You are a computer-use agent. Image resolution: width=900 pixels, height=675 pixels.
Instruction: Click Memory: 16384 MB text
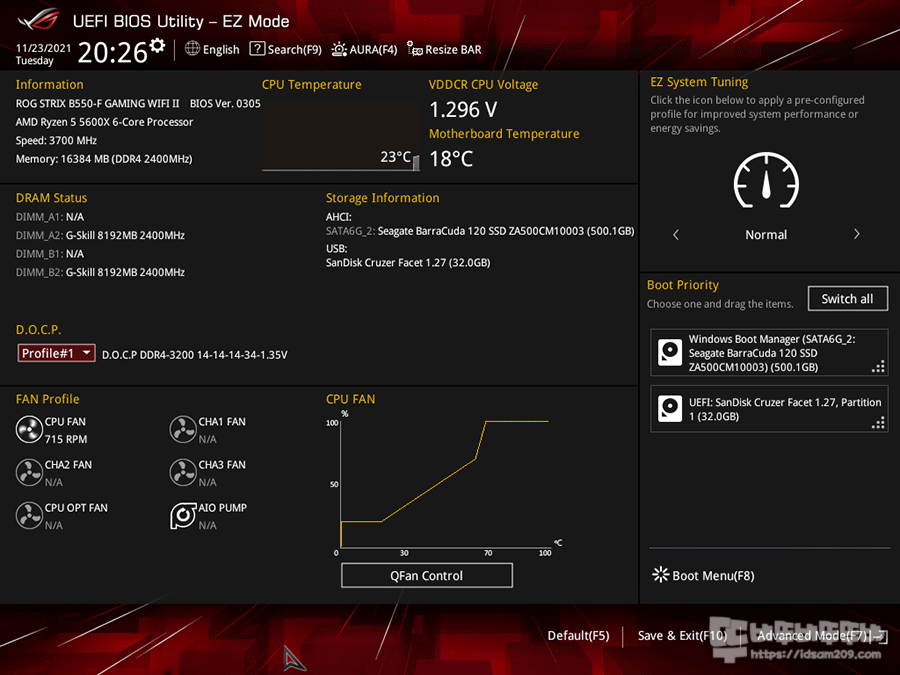tap(104, 159)
